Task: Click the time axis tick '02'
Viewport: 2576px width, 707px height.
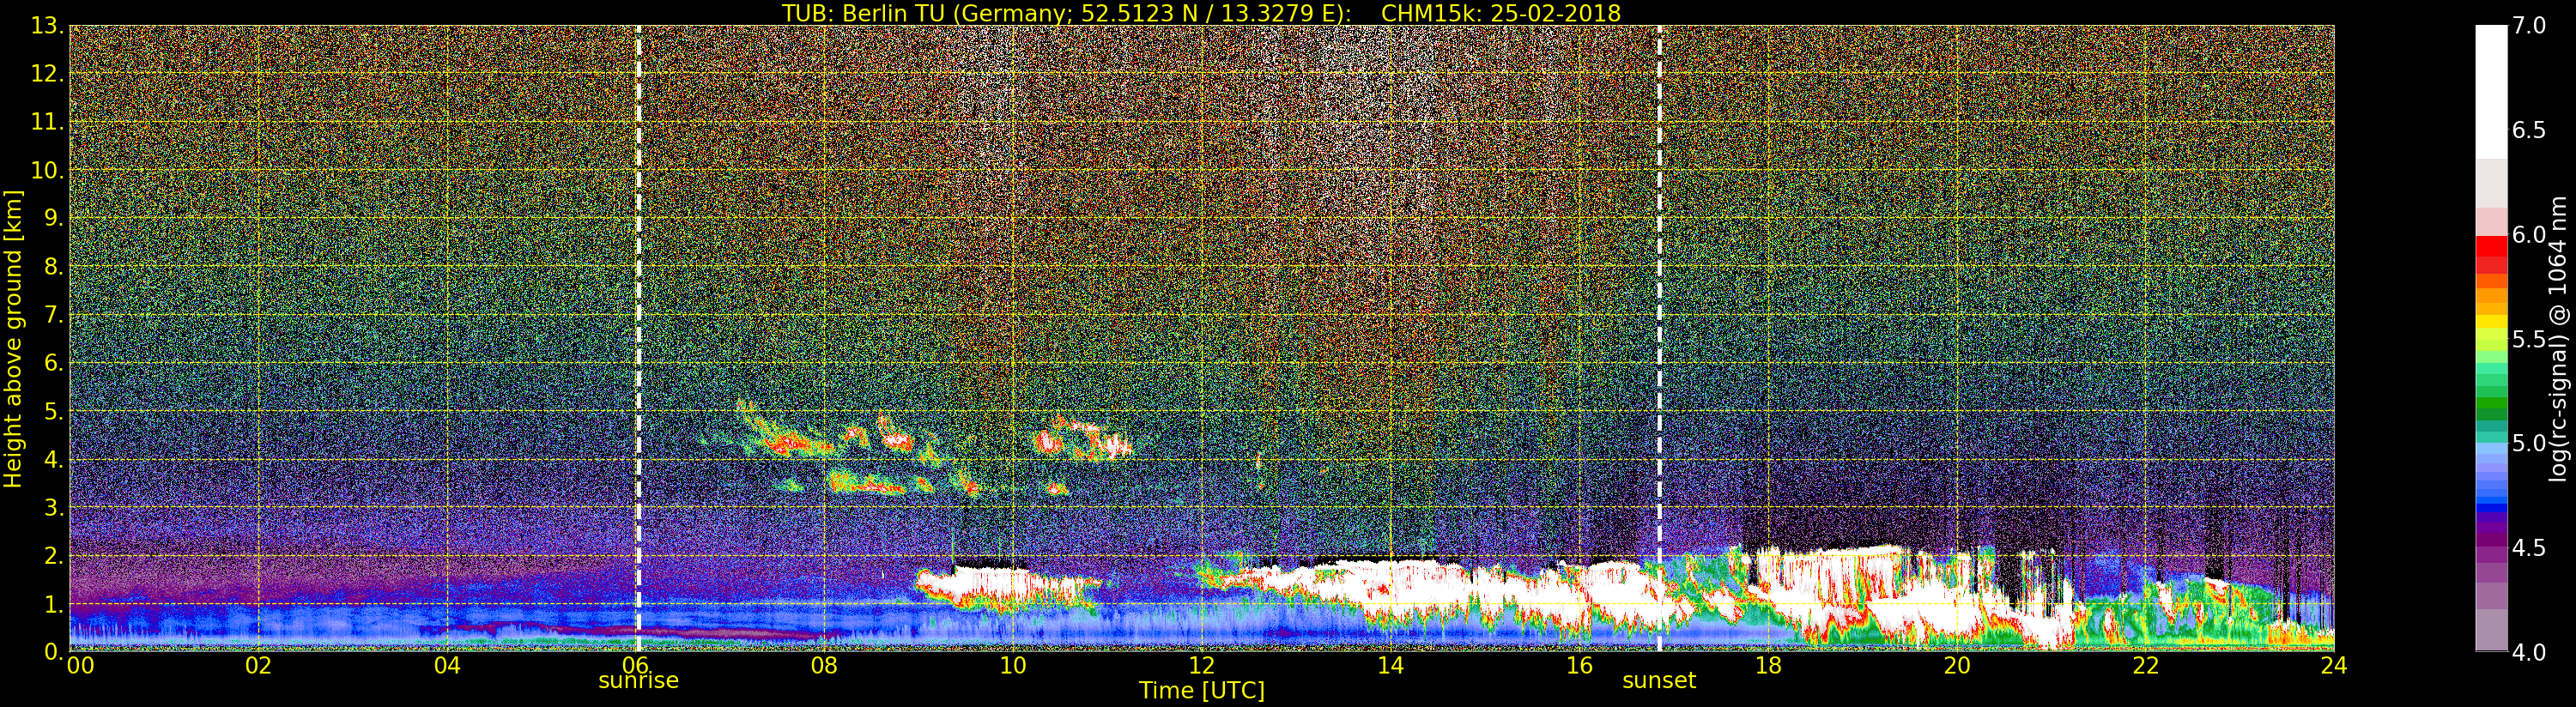Action: click(x=259, y=665)
